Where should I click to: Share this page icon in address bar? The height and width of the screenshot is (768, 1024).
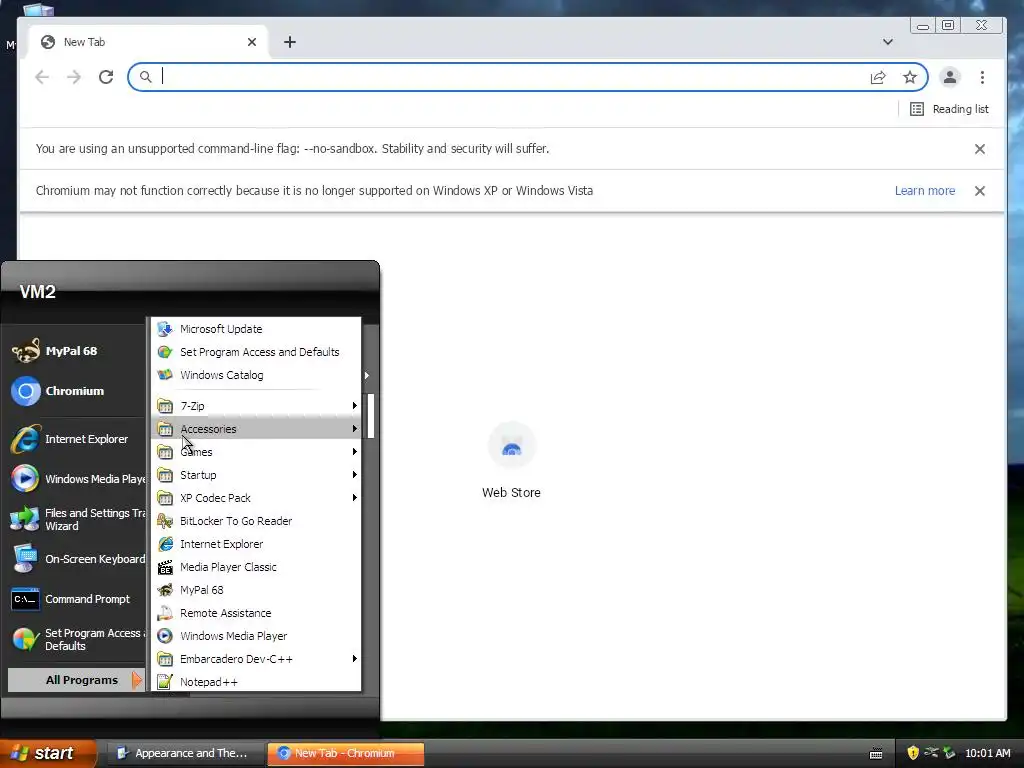tap(878, 78)
